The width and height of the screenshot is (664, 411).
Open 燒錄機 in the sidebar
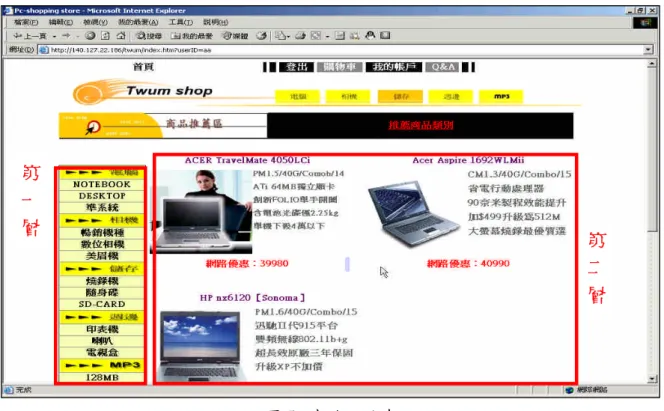click(102, 281)
